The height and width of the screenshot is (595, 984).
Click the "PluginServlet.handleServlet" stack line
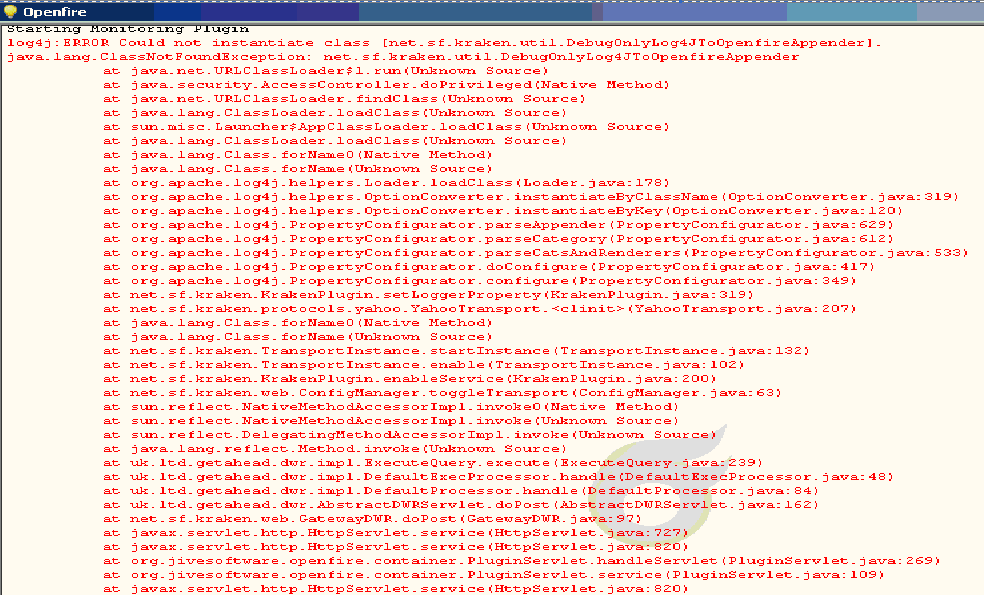point(521,561)
